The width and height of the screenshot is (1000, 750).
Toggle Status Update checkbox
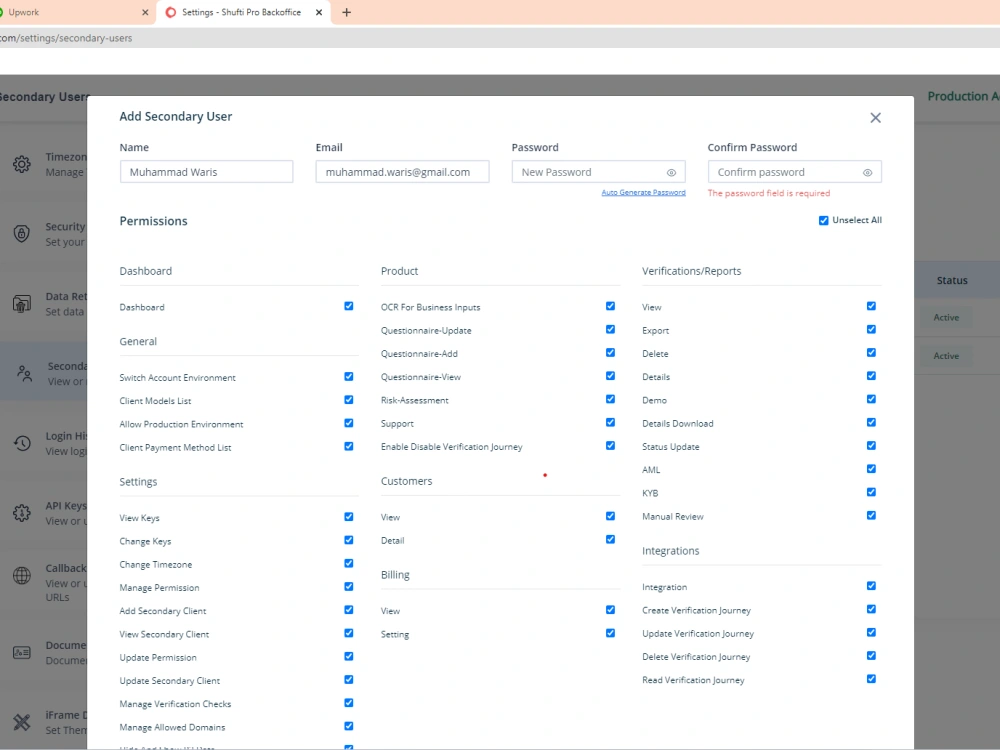871,446
